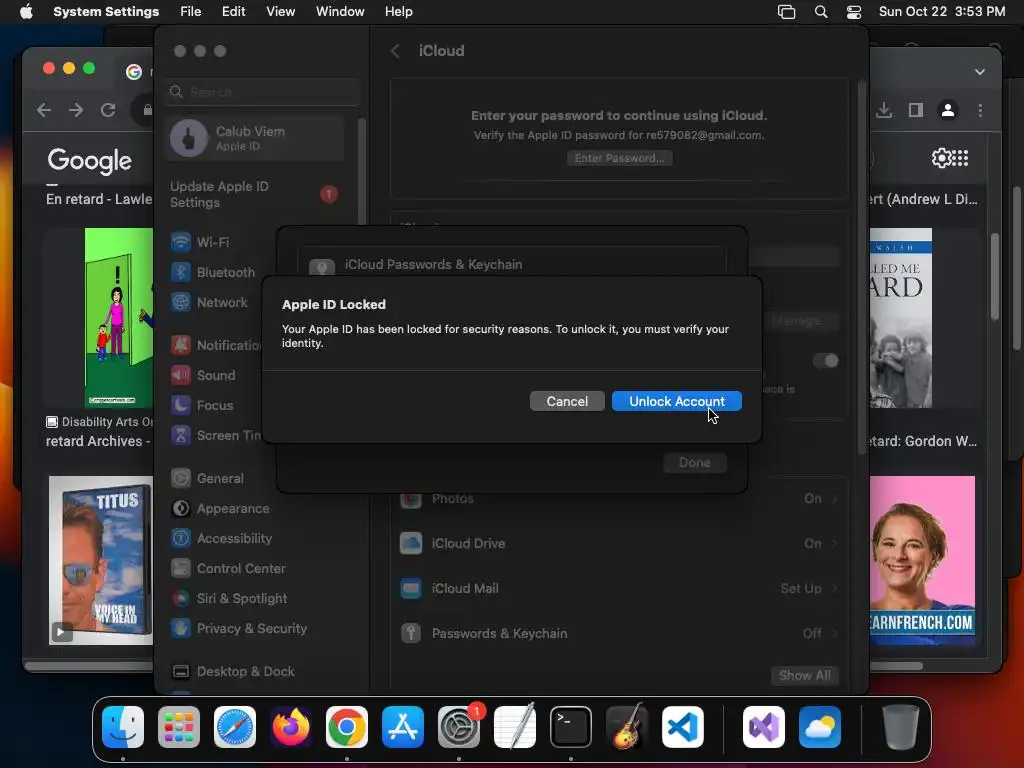Click the Show All button

[x=804, y=675]
